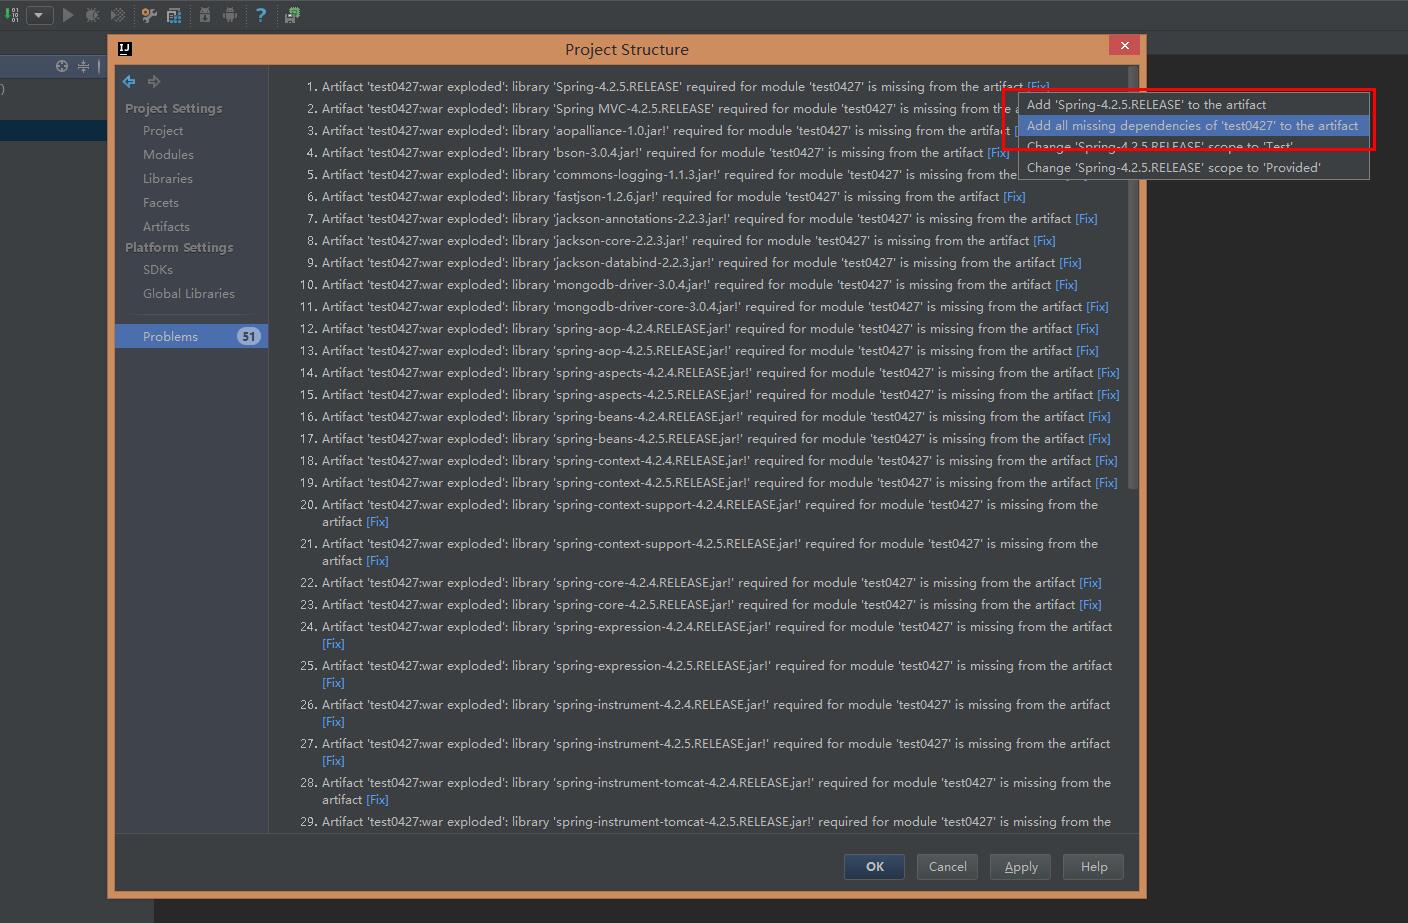Click the scroll-from-source target icon
This screenshot has width=1408, height=923.
tap(62, 66)
